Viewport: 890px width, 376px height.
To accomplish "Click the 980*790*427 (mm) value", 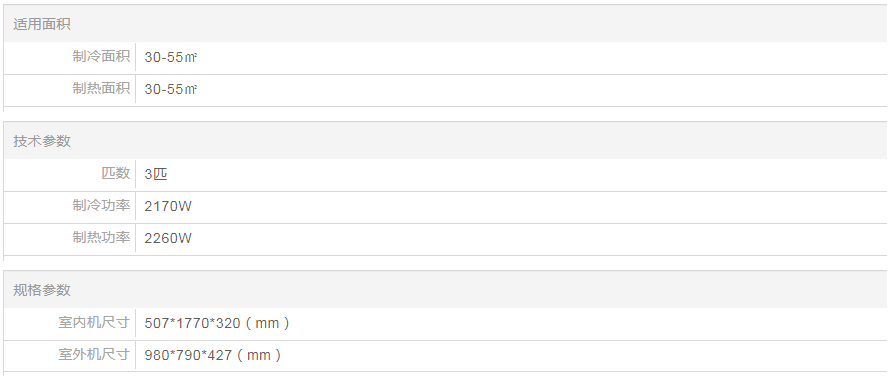I will [213, 356].
